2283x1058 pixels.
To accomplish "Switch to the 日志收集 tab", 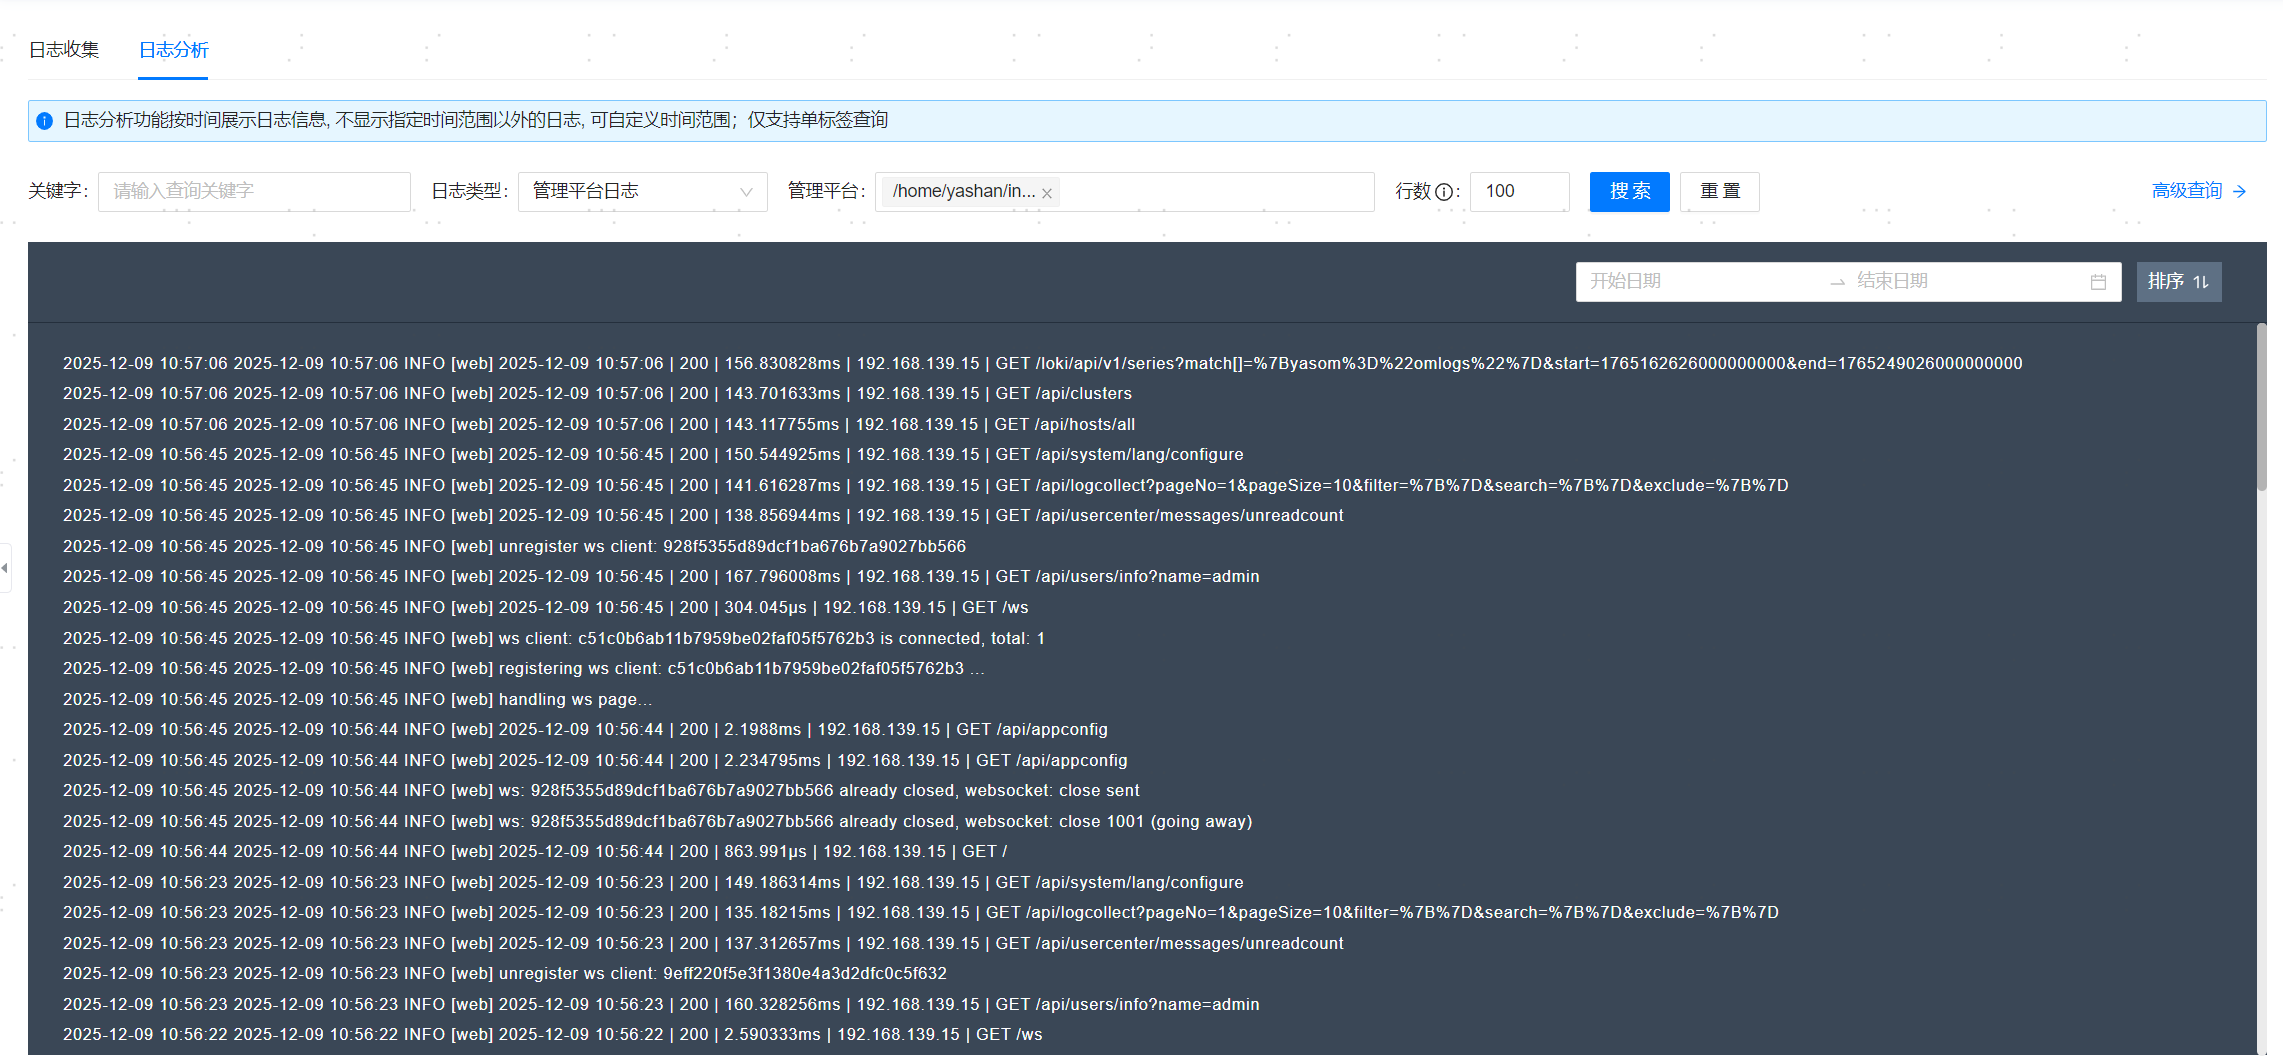I will (x=64, y=50).
